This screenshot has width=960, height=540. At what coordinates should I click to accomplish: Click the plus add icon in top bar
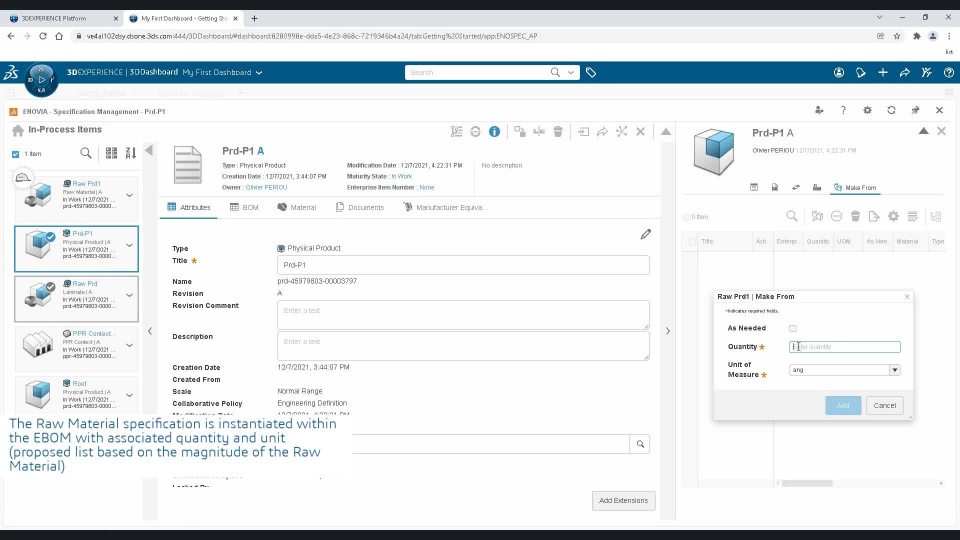coord(883,72)
